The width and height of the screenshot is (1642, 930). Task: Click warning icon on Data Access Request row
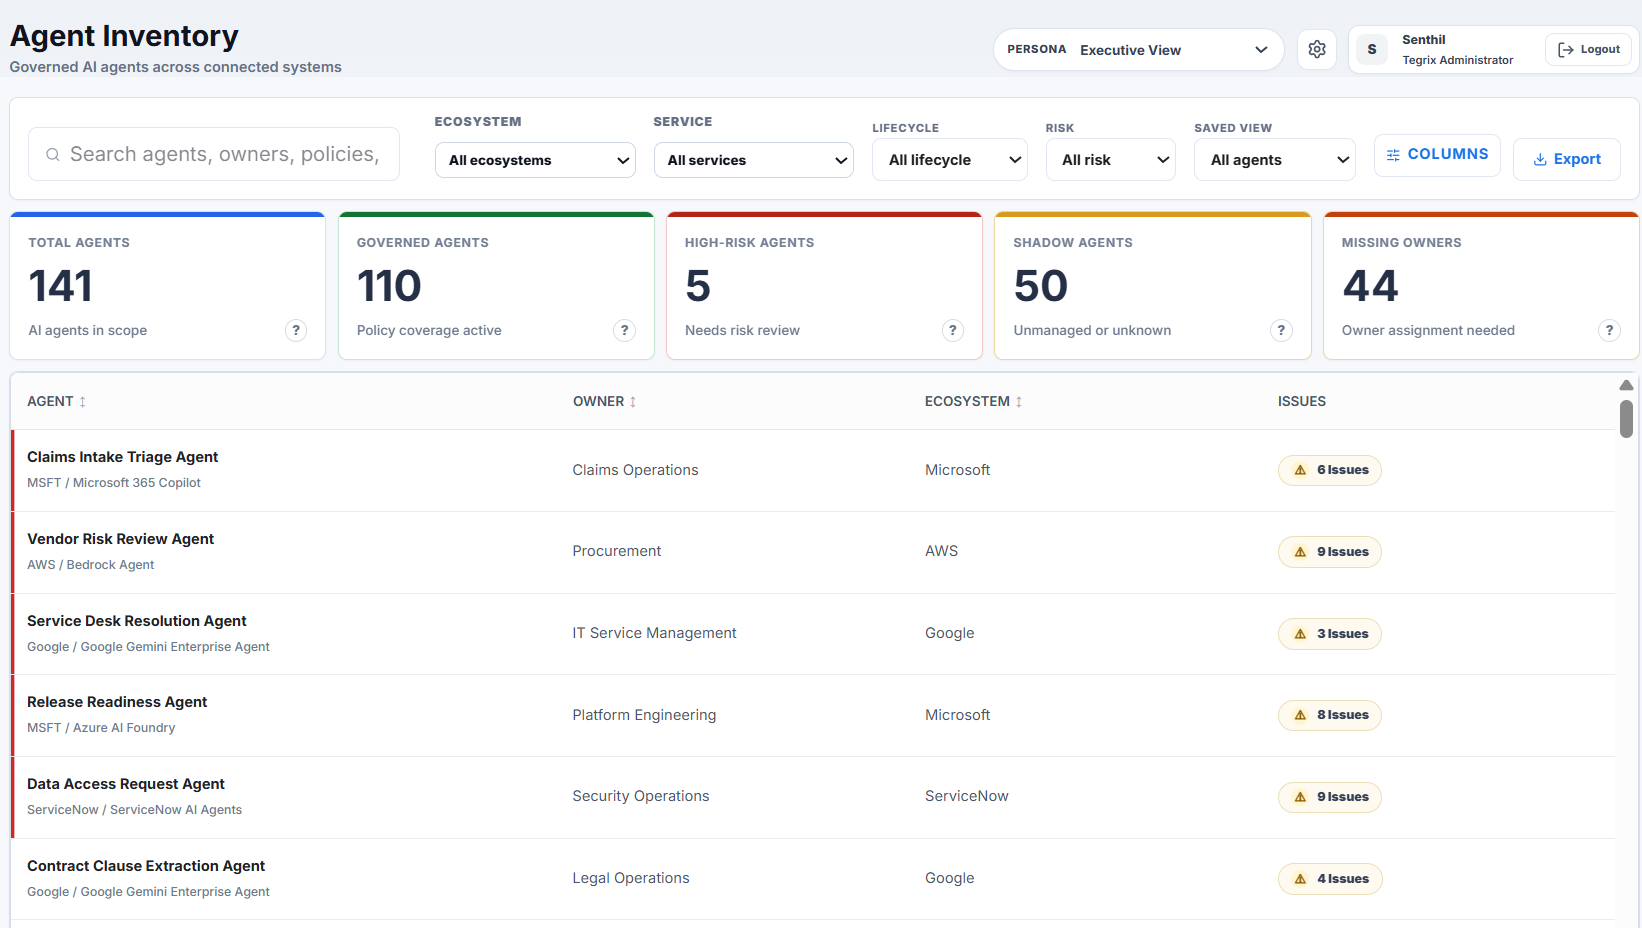click(x=1300, y=797)
